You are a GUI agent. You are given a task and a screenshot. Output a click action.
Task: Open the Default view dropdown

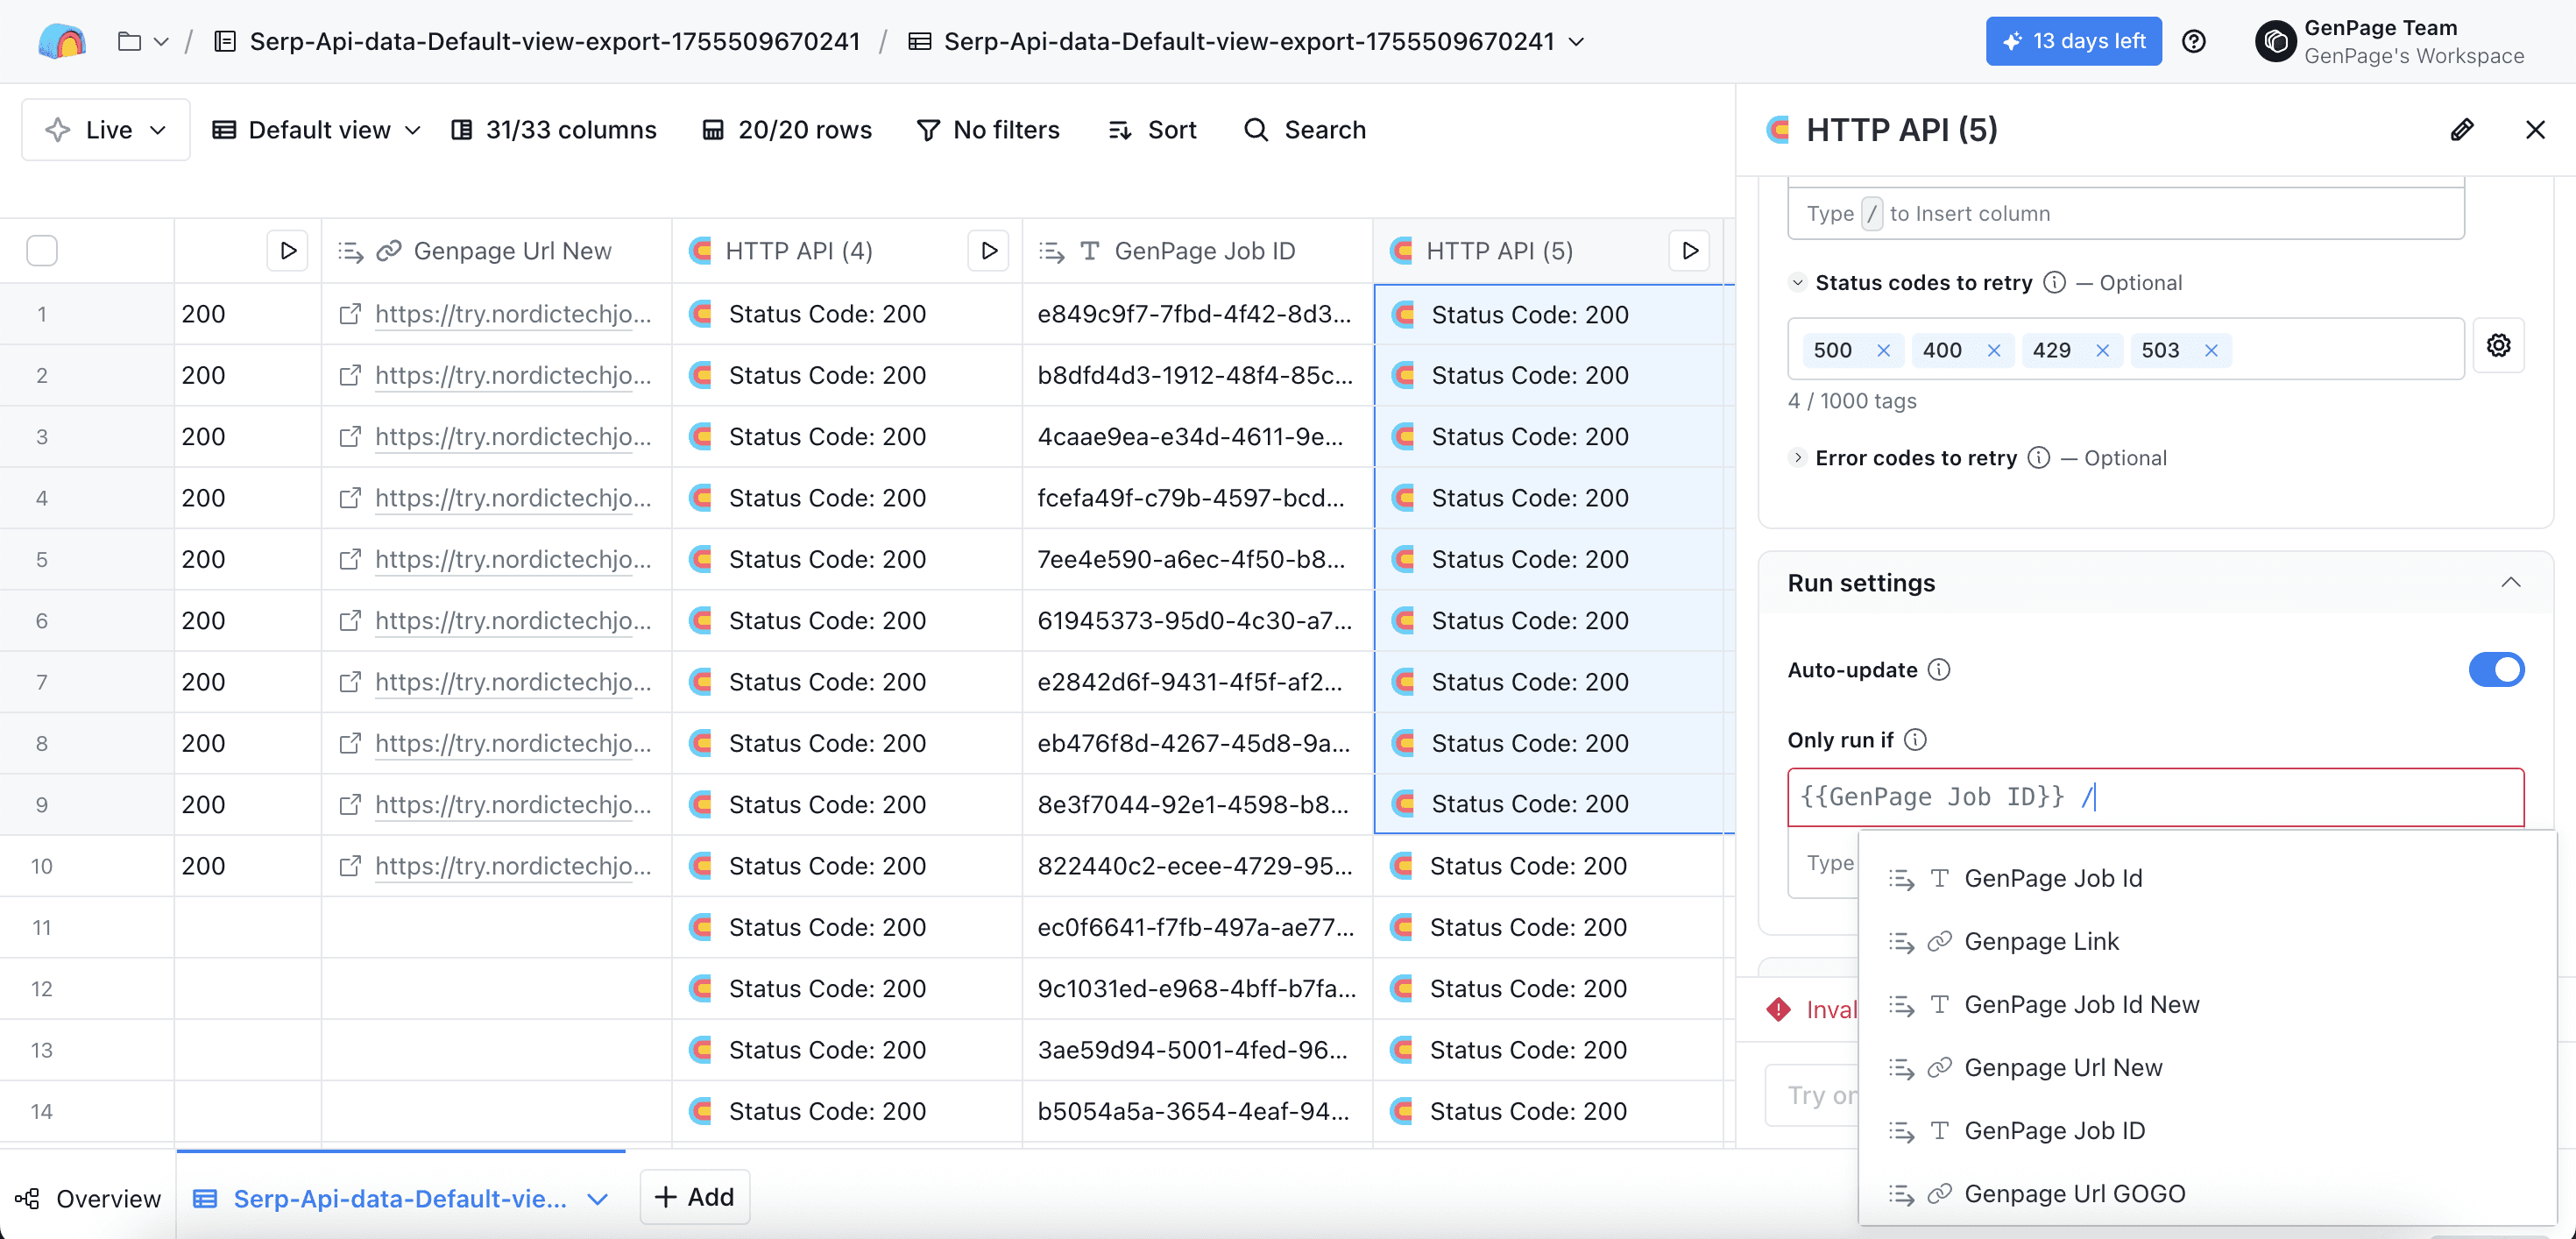[317, 130]
